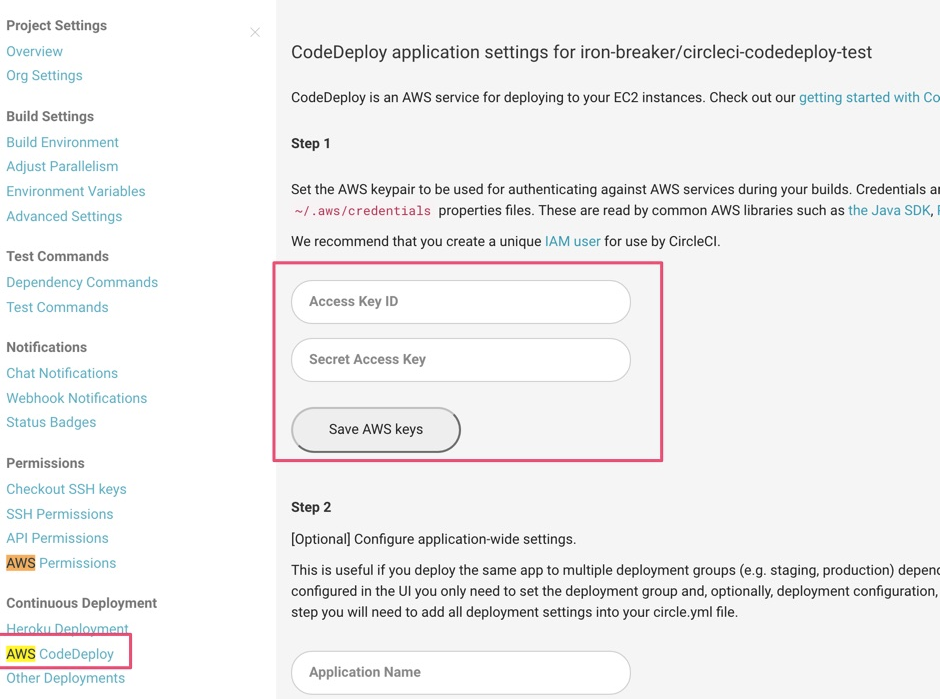Click the Save AWS keys button
The width and height of the screenshot is (946, 699).
pyautogui.click(x=375, y=429)
